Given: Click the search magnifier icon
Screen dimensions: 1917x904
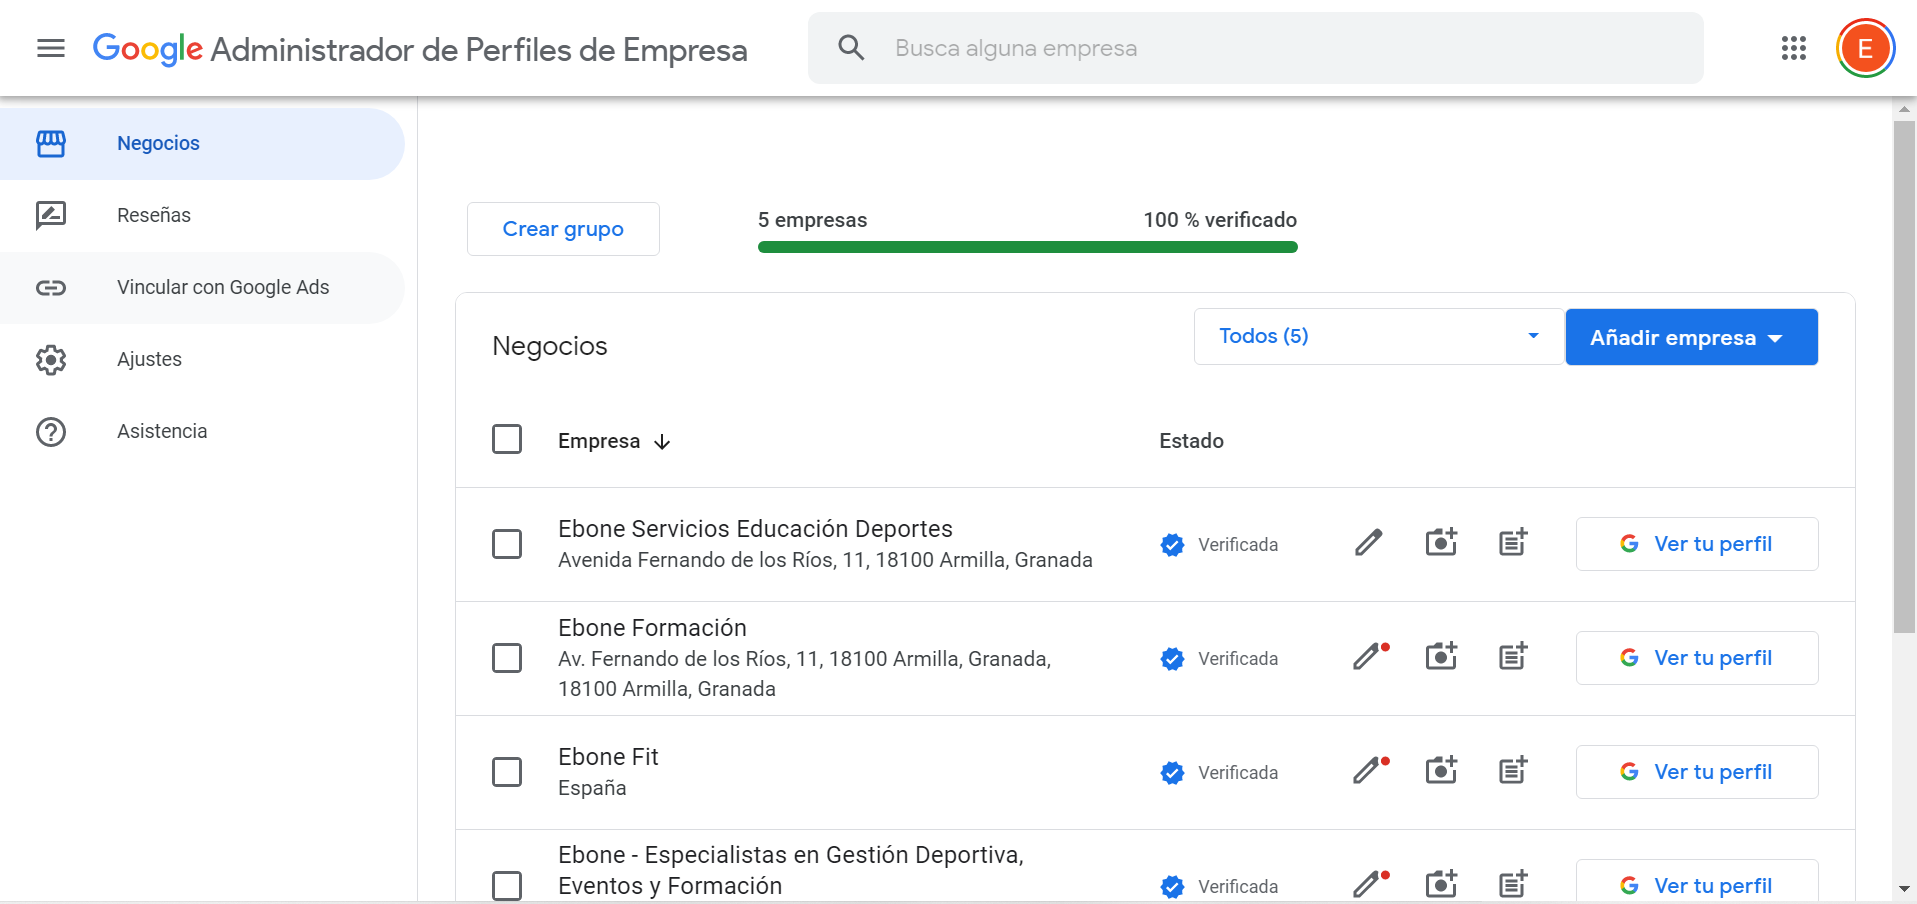Looking at the screenshot, I should click(850, 47).
